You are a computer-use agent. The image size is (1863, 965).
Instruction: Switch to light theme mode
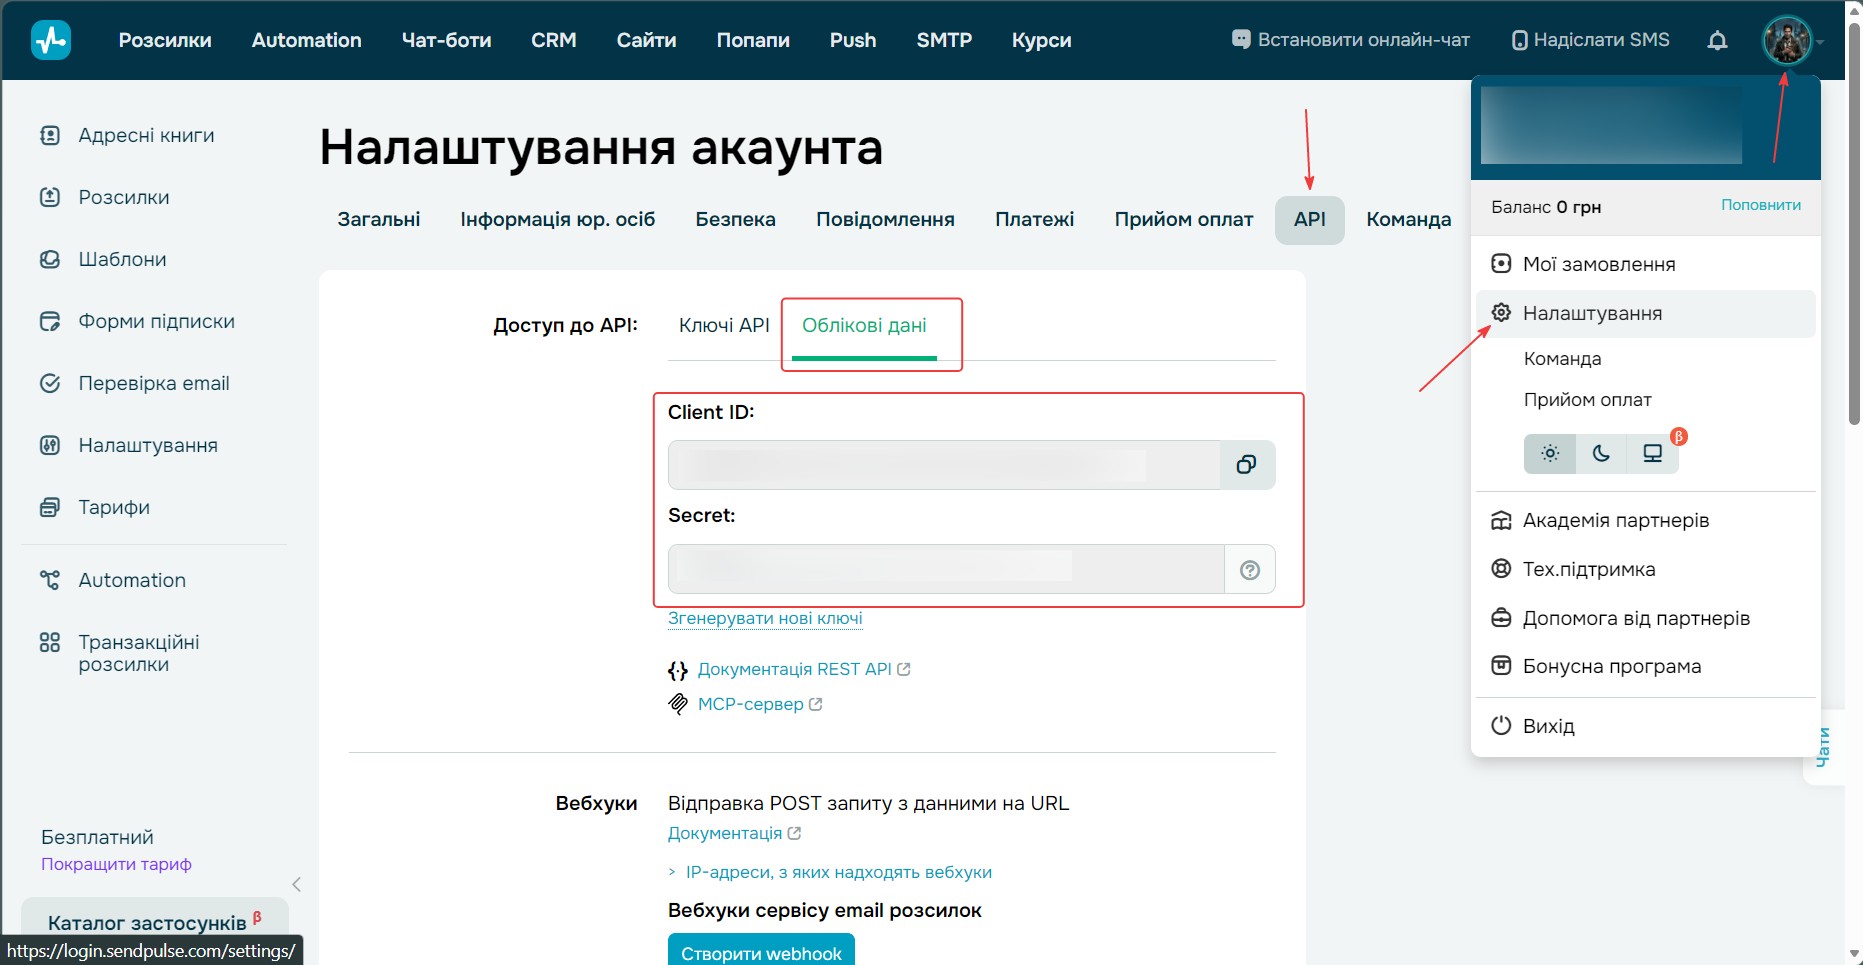coord(1550,453)
